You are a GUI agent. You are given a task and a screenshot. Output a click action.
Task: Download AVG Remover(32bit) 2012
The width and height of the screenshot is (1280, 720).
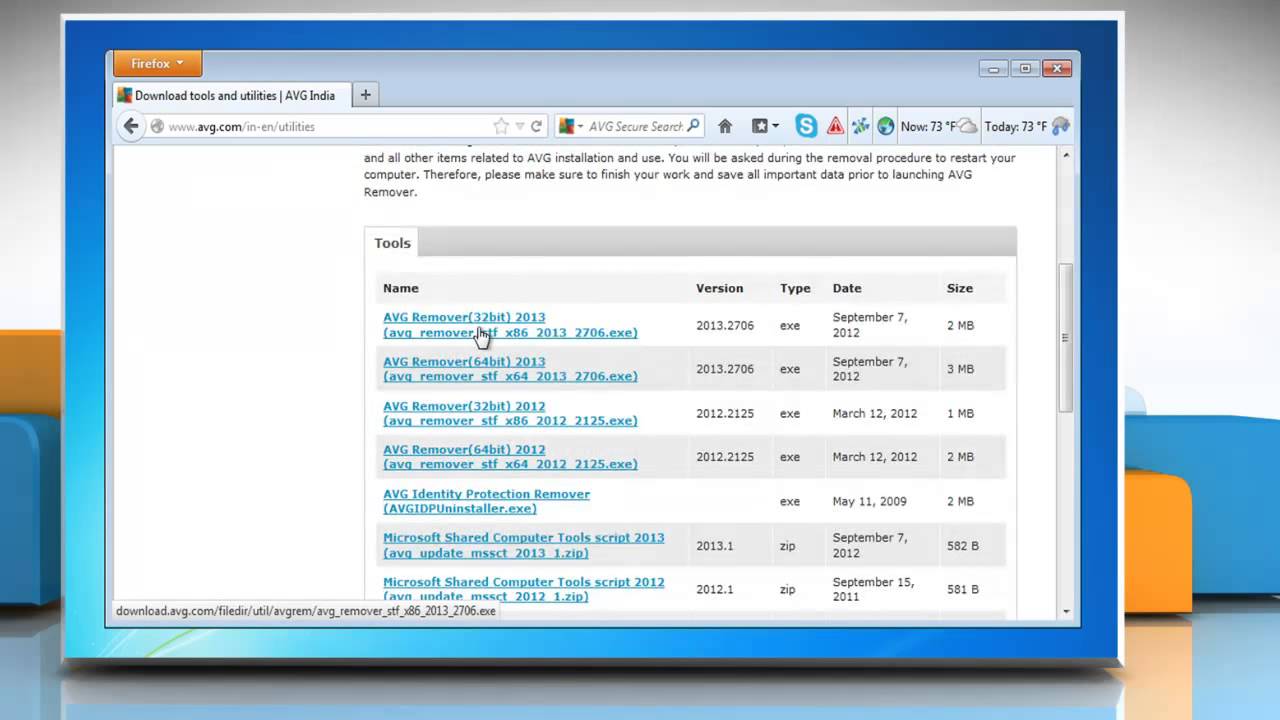pos(510,413)
